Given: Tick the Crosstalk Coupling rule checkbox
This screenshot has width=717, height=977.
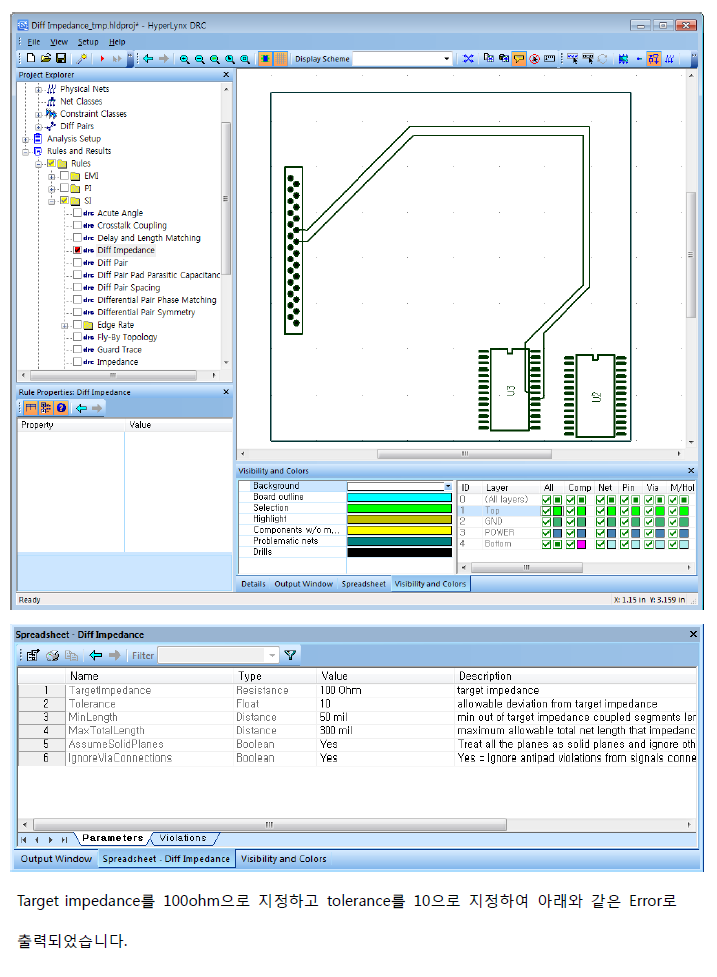Looking at the screenshot, I should tap(78, 226).
